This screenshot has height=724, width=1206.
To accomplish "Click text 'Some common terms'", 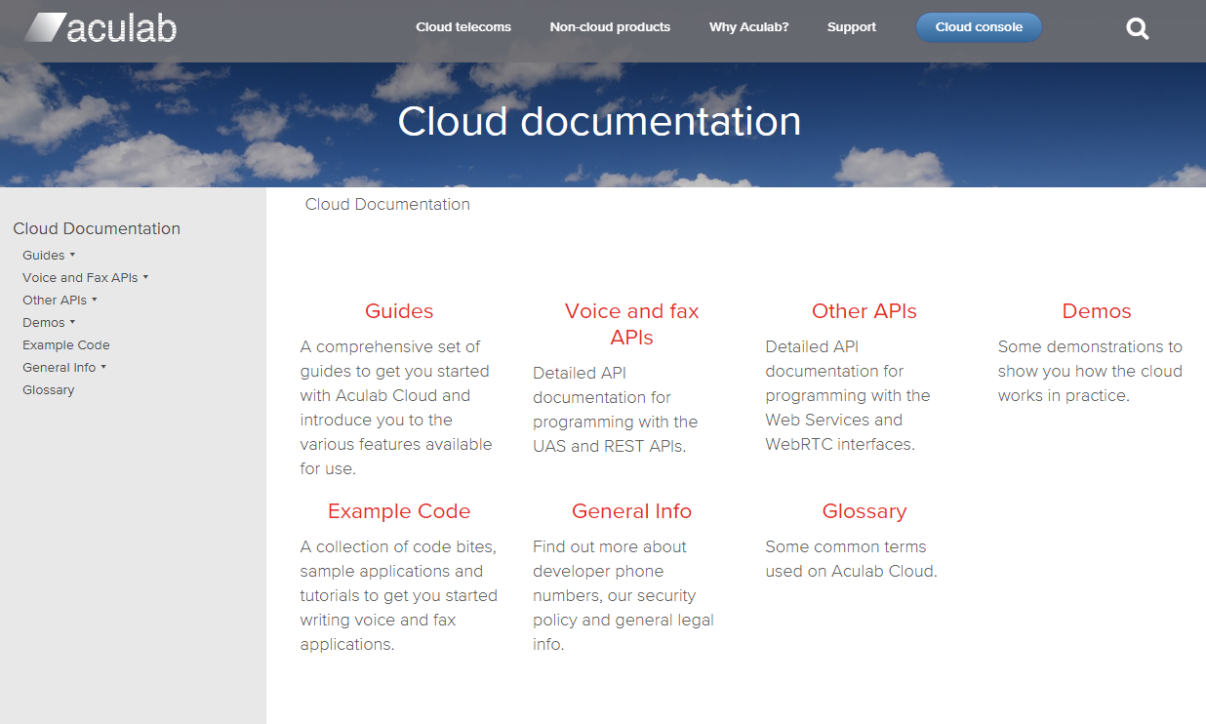I will (x=846, y=547).
